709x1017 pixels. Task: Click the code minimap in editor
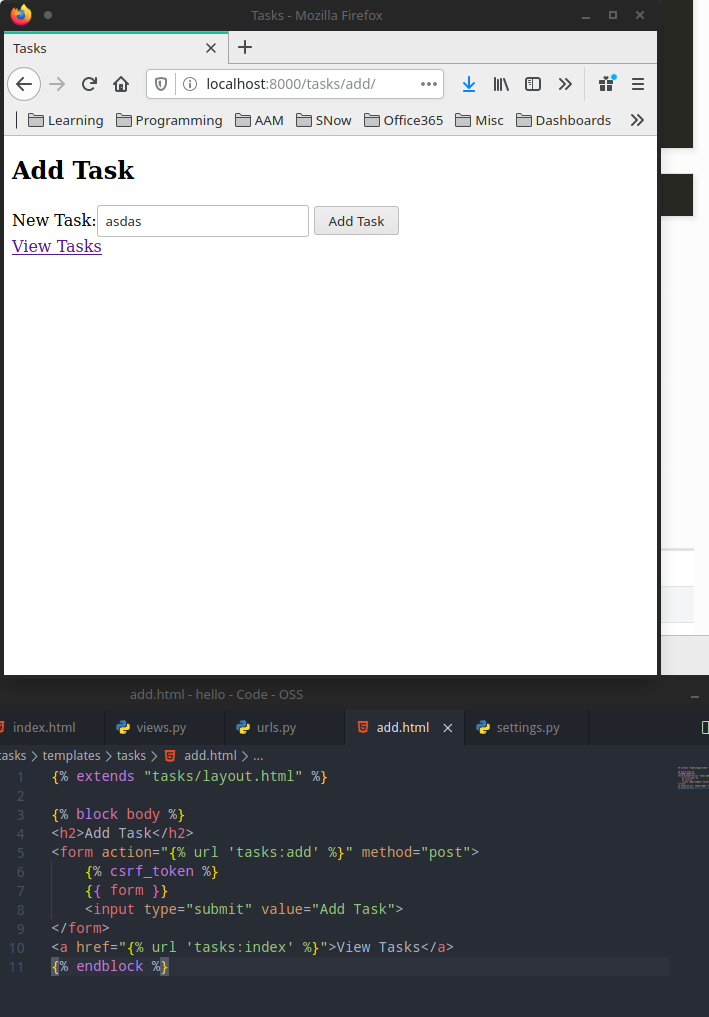[x=692, y=778]
